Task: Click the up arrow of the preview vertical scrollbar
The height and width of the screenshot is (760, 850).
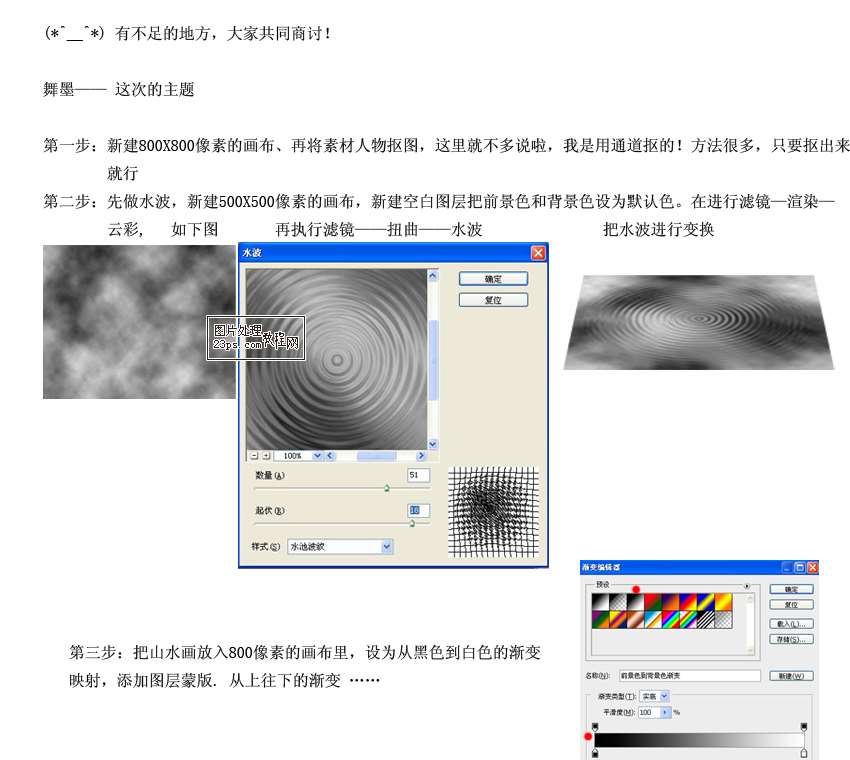Action: [x=433, y=275]
